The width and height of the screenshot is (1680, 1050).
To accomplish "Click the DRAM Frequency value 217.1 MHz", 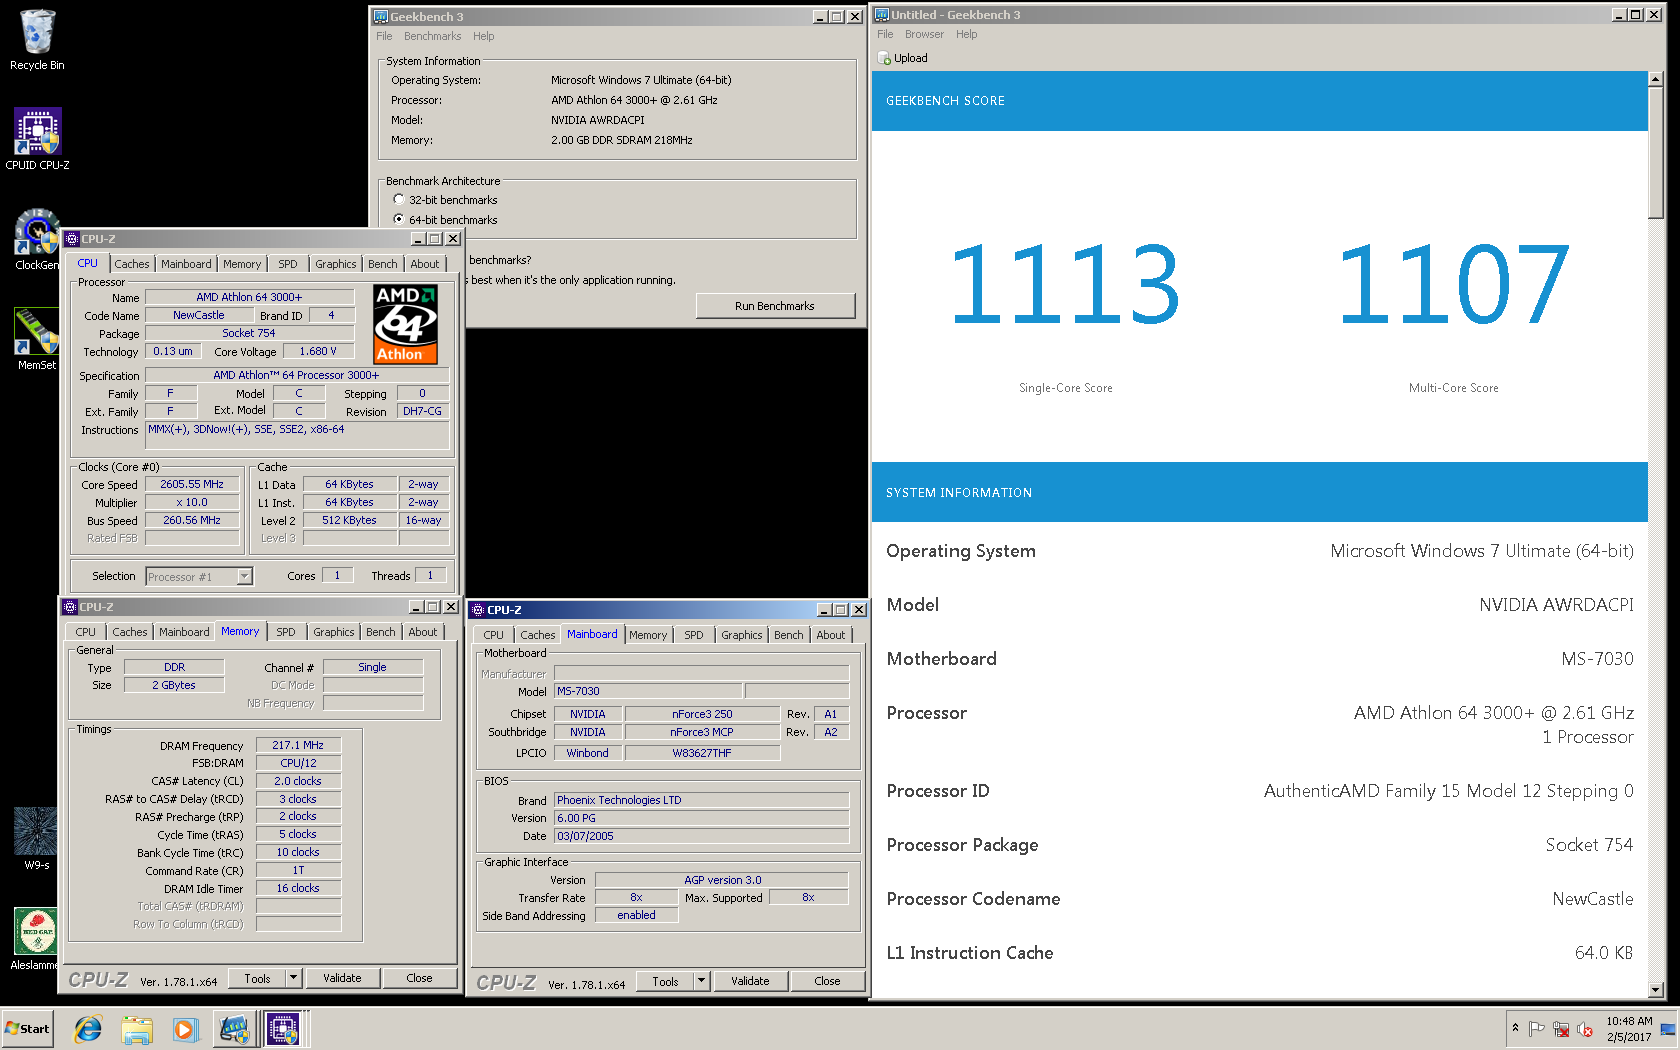I will pyautogui.click(x=298, y=745).
